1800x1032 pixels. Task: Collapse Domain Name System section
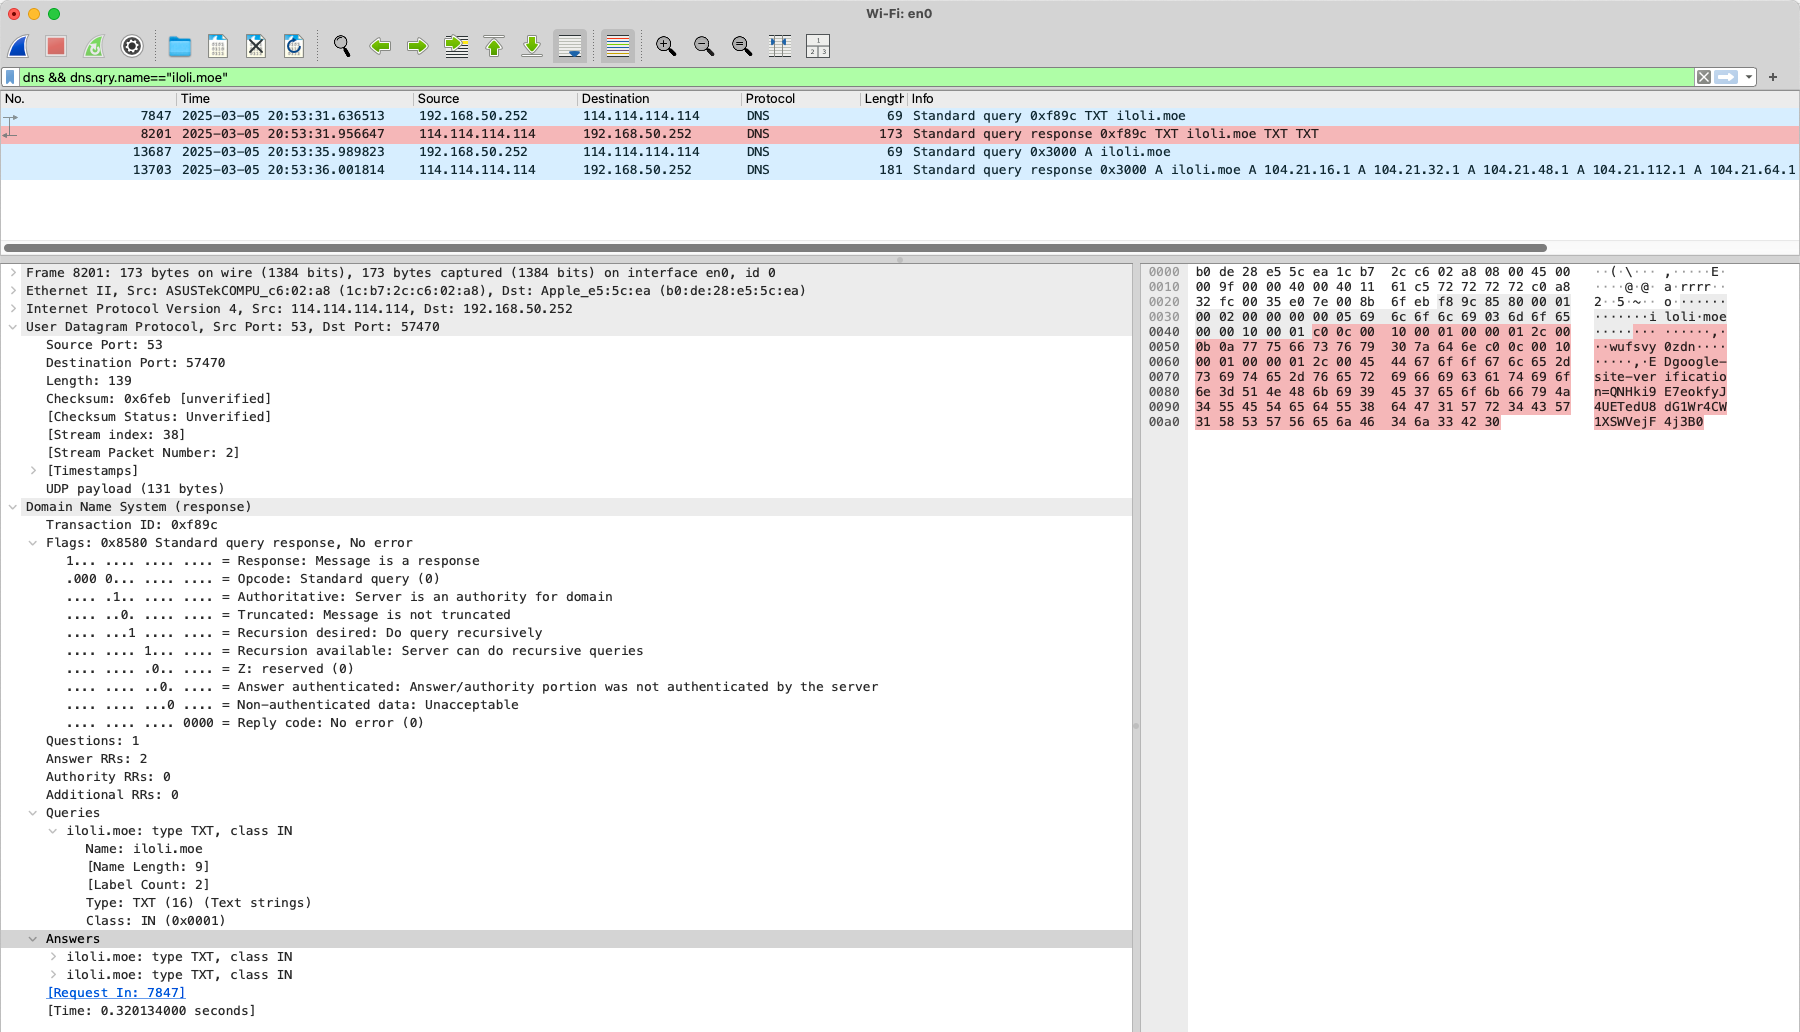click(x=13, y=507)
